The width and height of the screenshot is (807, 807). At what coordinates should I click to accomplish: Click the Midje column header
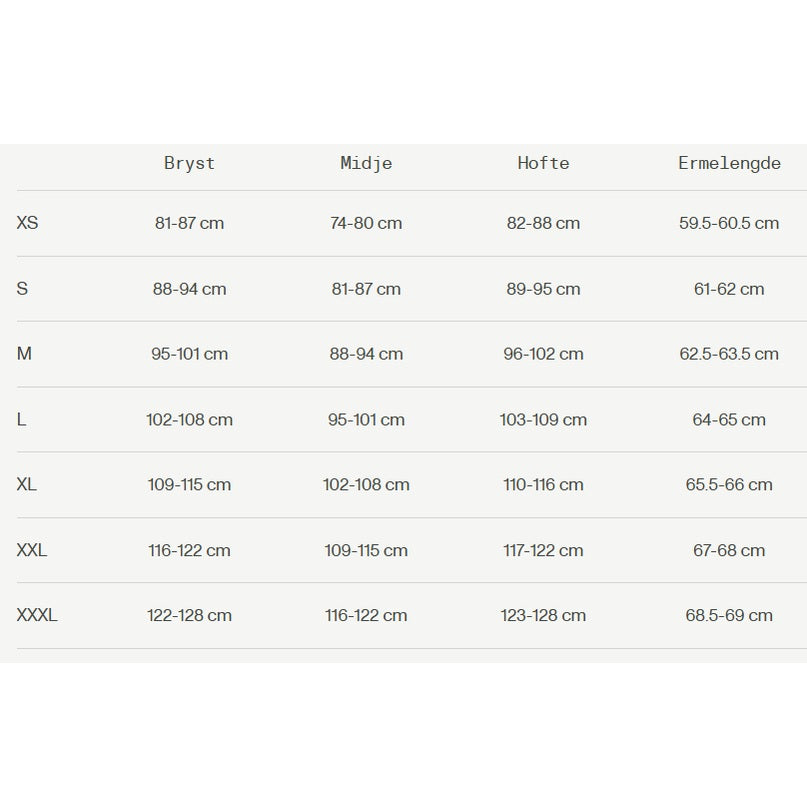(366, 163)
